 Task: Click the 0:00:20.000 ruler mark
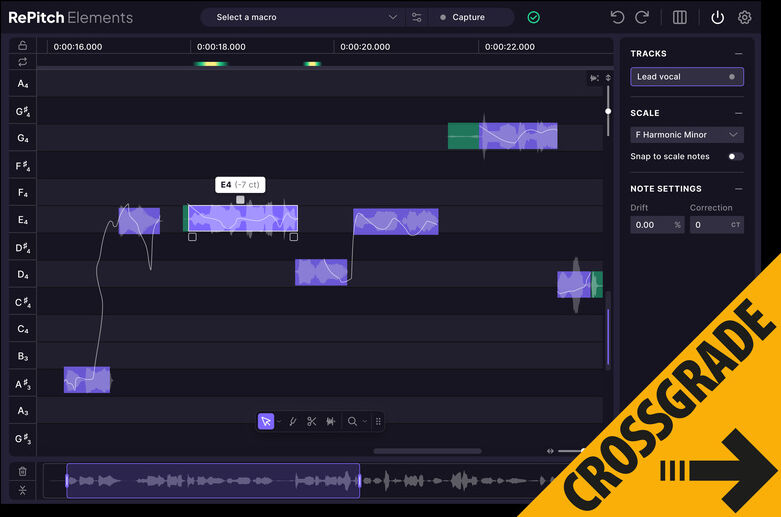[x=365, y=47]
